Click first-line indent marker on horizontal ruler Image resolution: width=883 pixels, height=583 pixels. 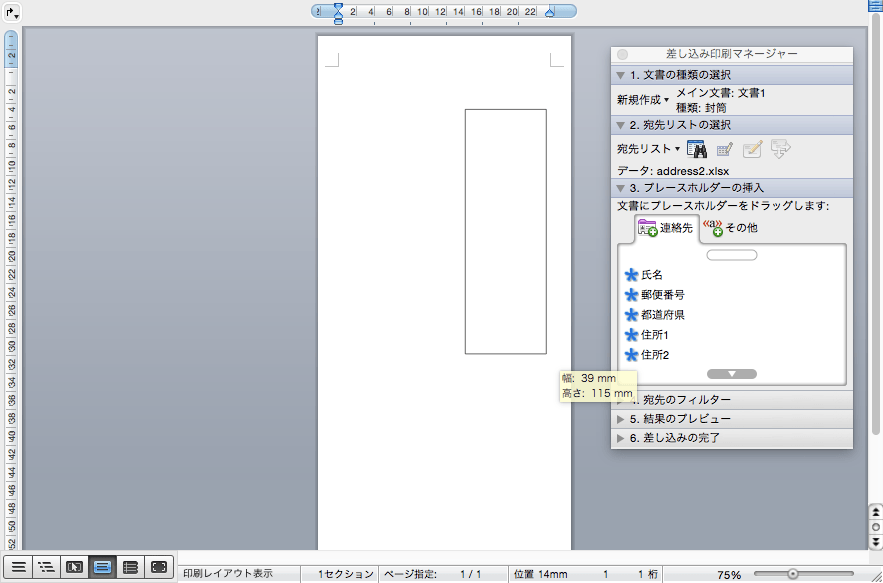(338, 7)
